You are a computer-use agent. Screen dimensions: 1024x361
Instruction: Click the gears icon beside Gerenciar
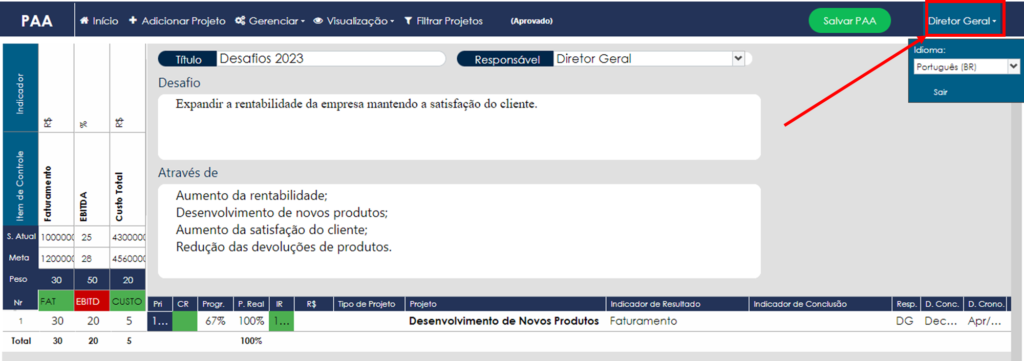pyautogui.click(x=240, y=21)
